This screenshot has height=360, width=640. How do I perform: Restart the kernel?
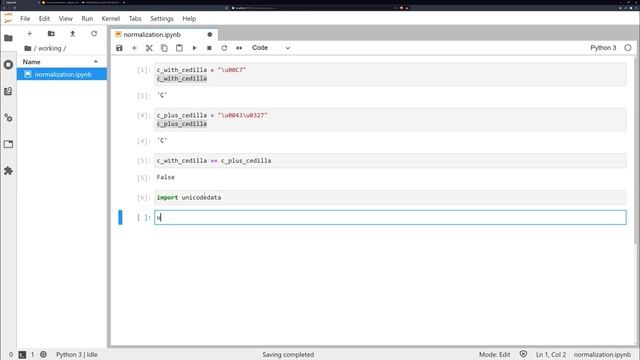tap(224, 48)
